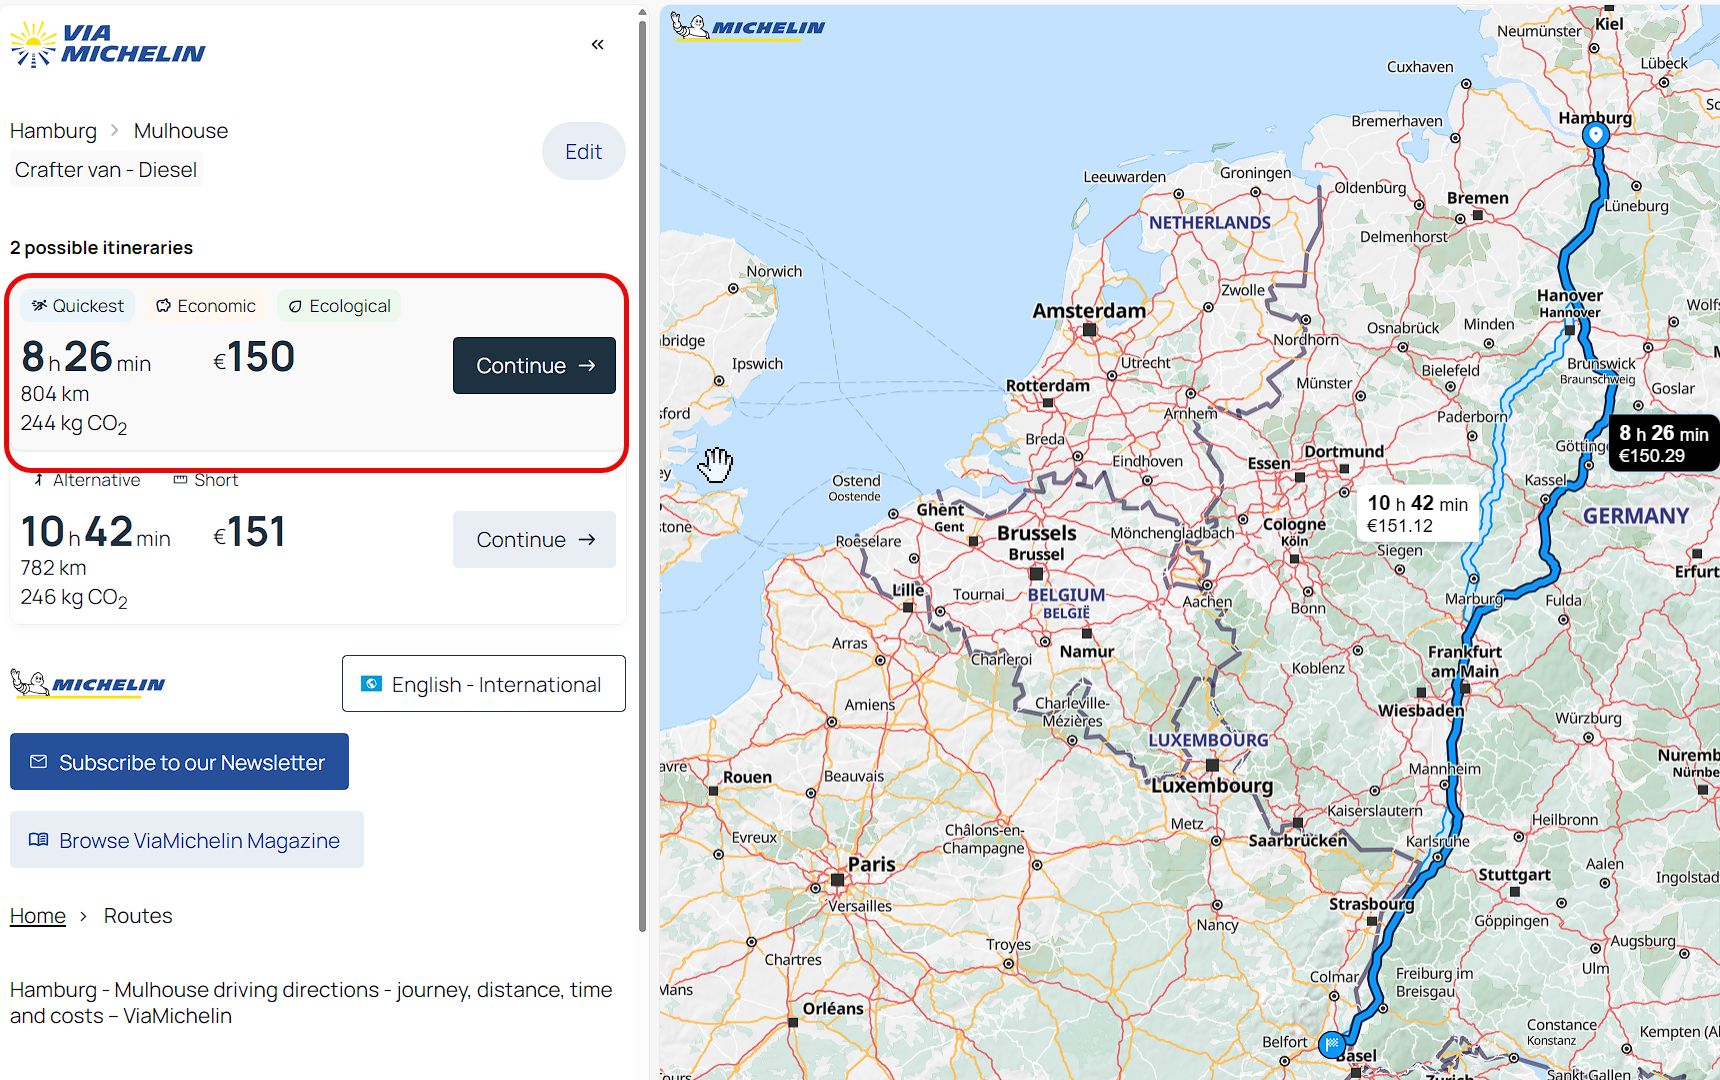Open the English - International language selector
The width and height of the screenshot is (1720, 1080).
tap(484, 684)
